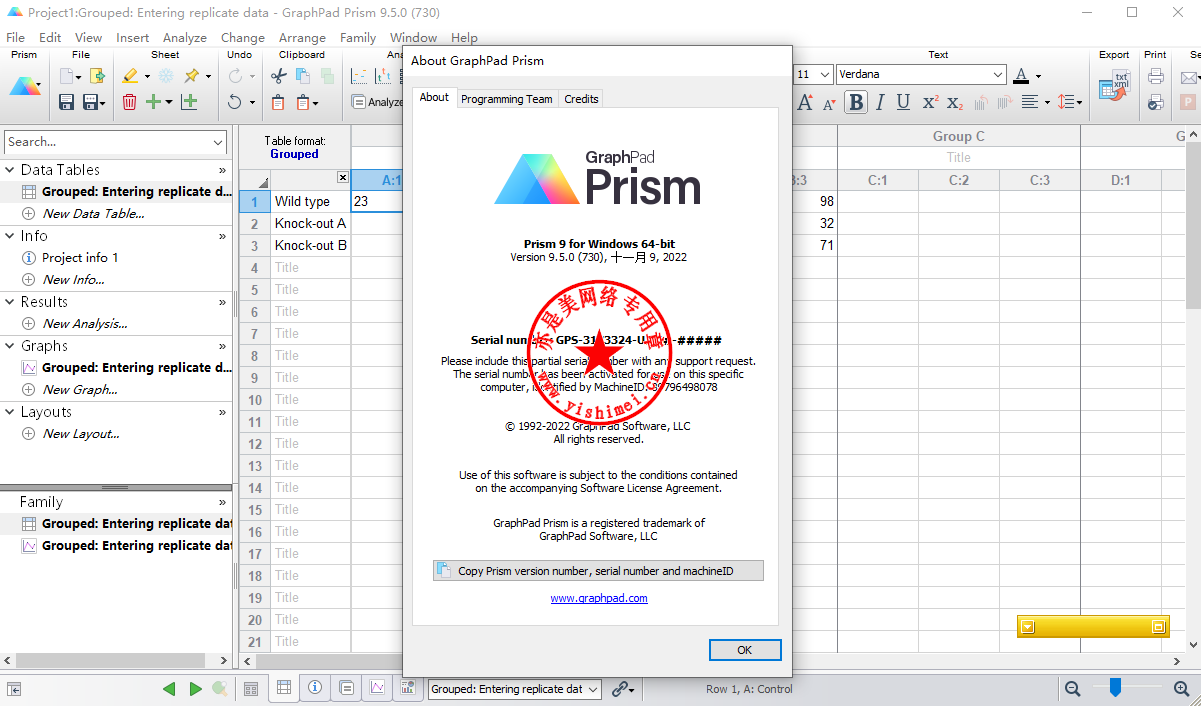Toggle Bold formatting
The height and width of the screenshot is (706, 1201).
[856, 102]
